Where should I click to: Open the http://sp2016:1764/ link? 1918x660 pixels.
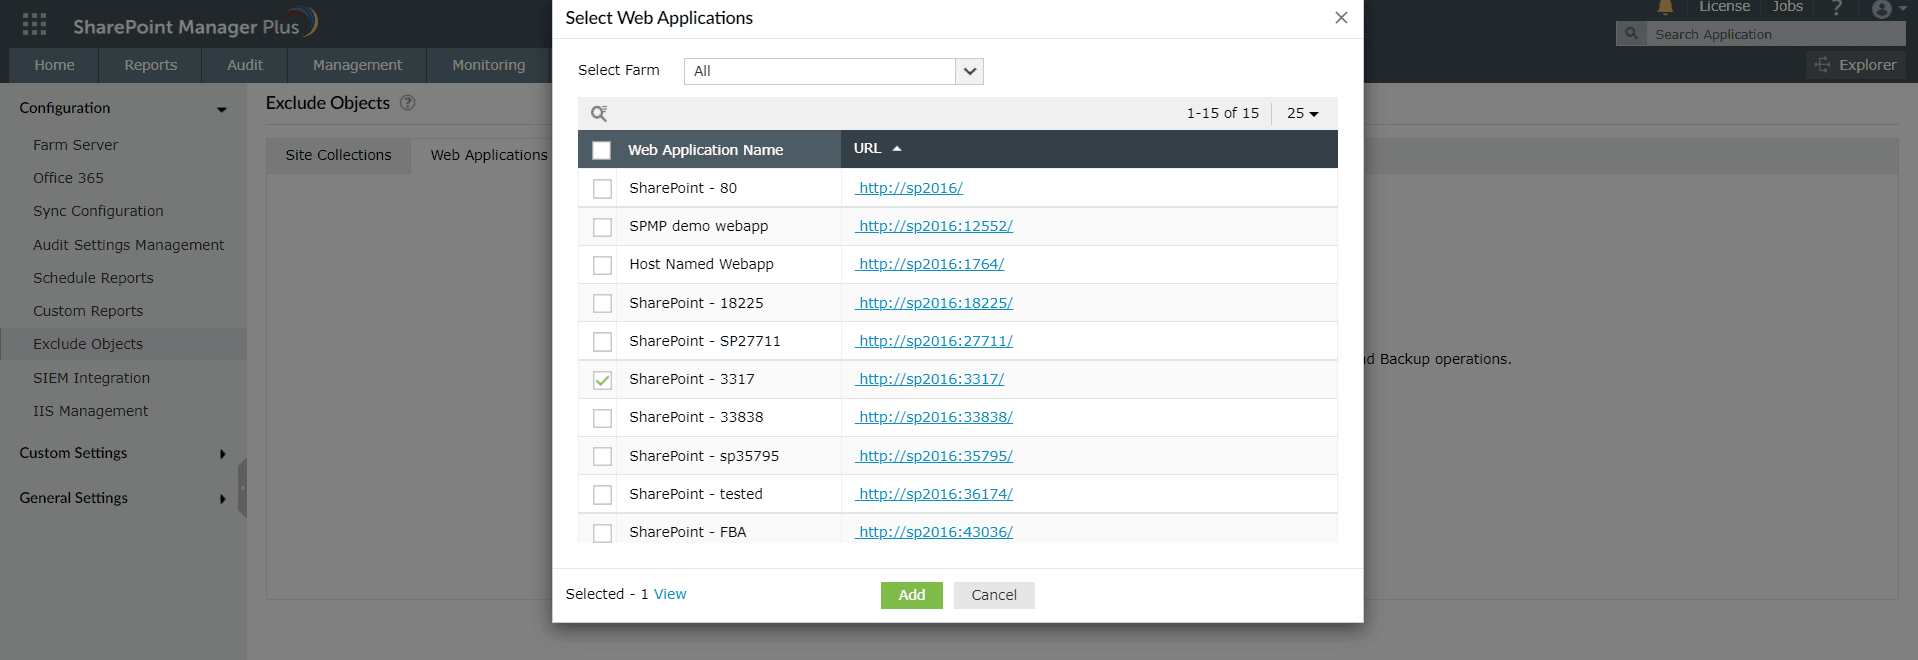[x=930, y=264]
